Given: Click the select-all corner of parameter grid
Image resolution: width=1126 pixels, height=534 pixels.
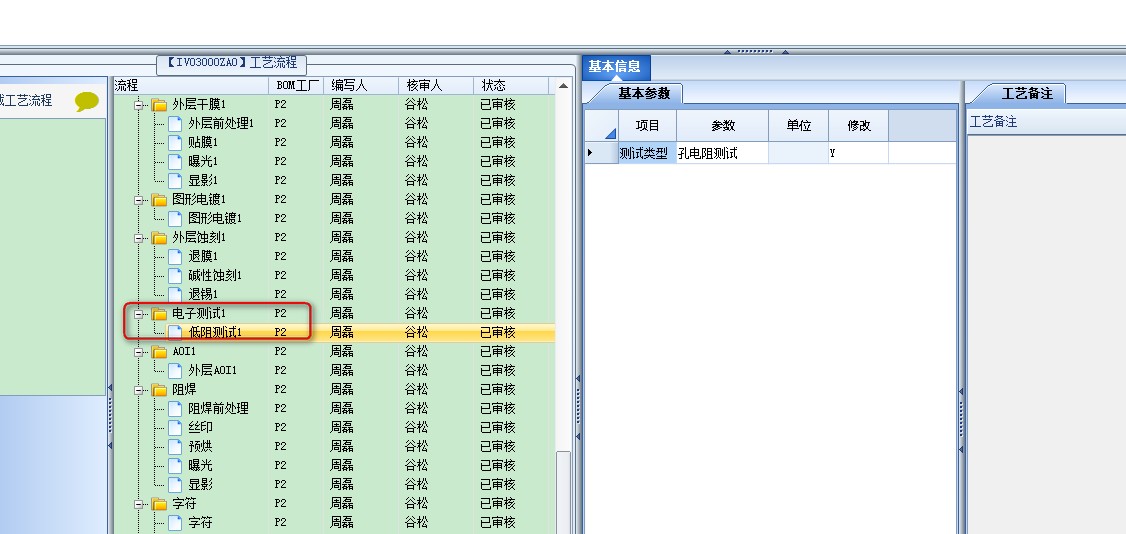Looking at the screenshot, I should [602, 126].
